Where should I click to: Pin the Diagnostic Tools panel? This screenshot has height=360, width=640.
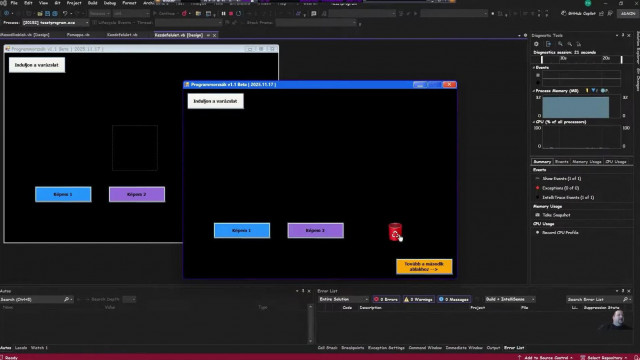click(623, 36)
